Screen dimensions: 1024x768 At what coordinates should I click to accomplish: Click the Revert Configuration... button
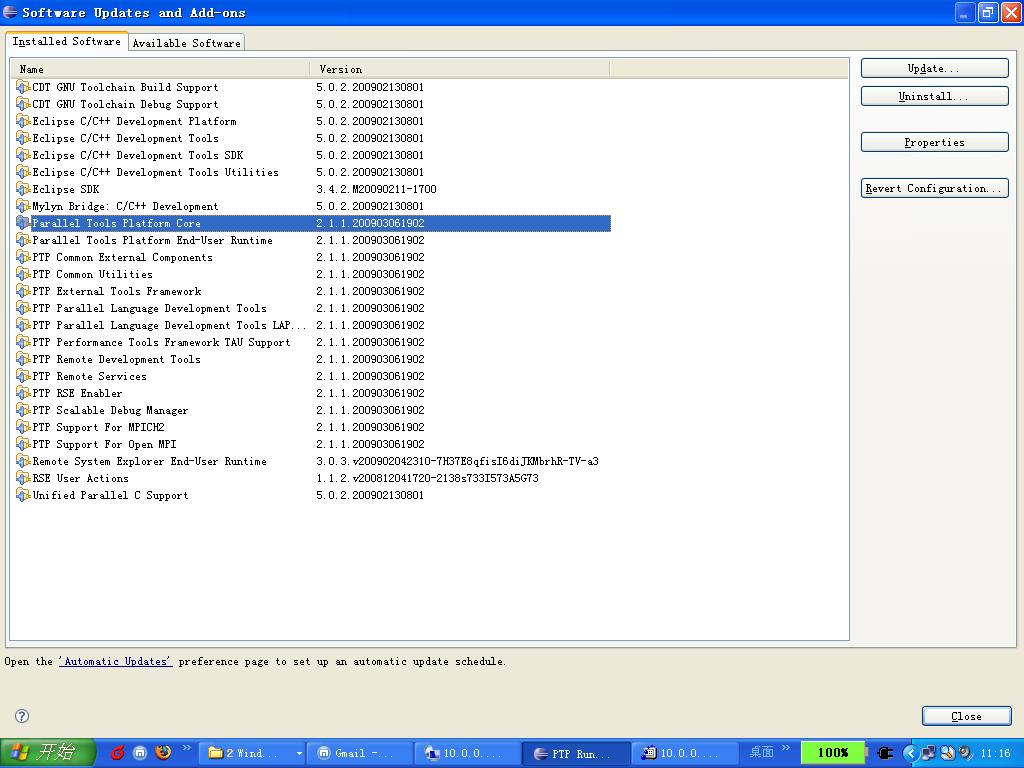[935, 188]
